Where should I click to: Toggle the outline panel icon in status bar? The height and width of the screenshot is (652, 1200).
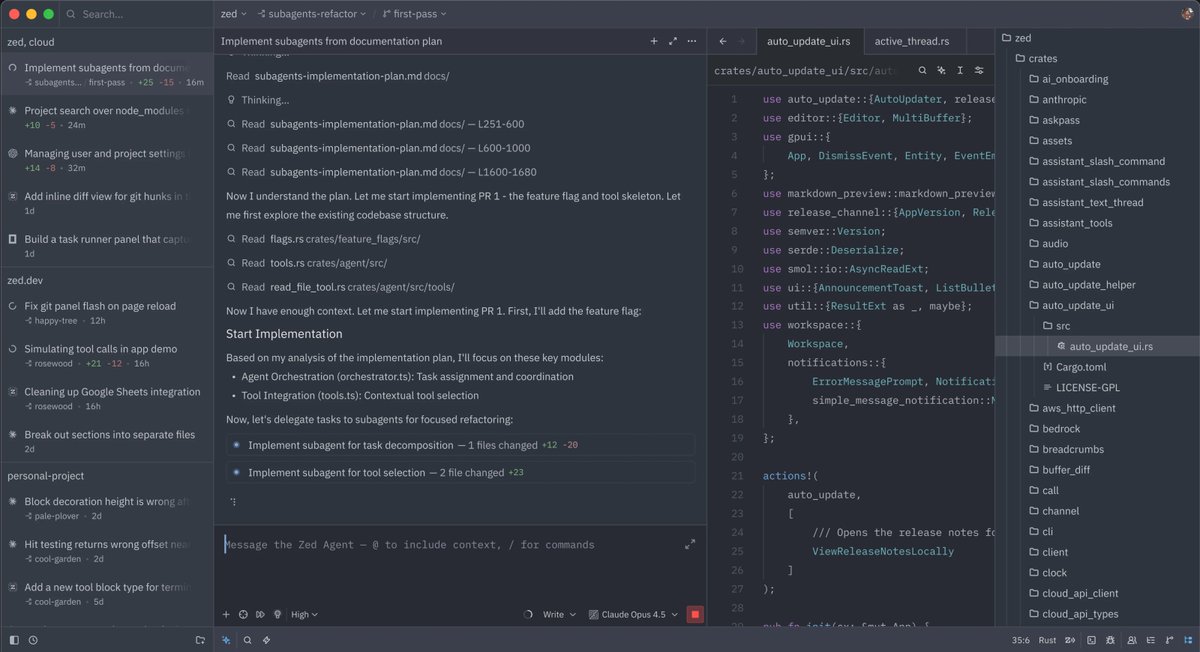[1150, 640]
